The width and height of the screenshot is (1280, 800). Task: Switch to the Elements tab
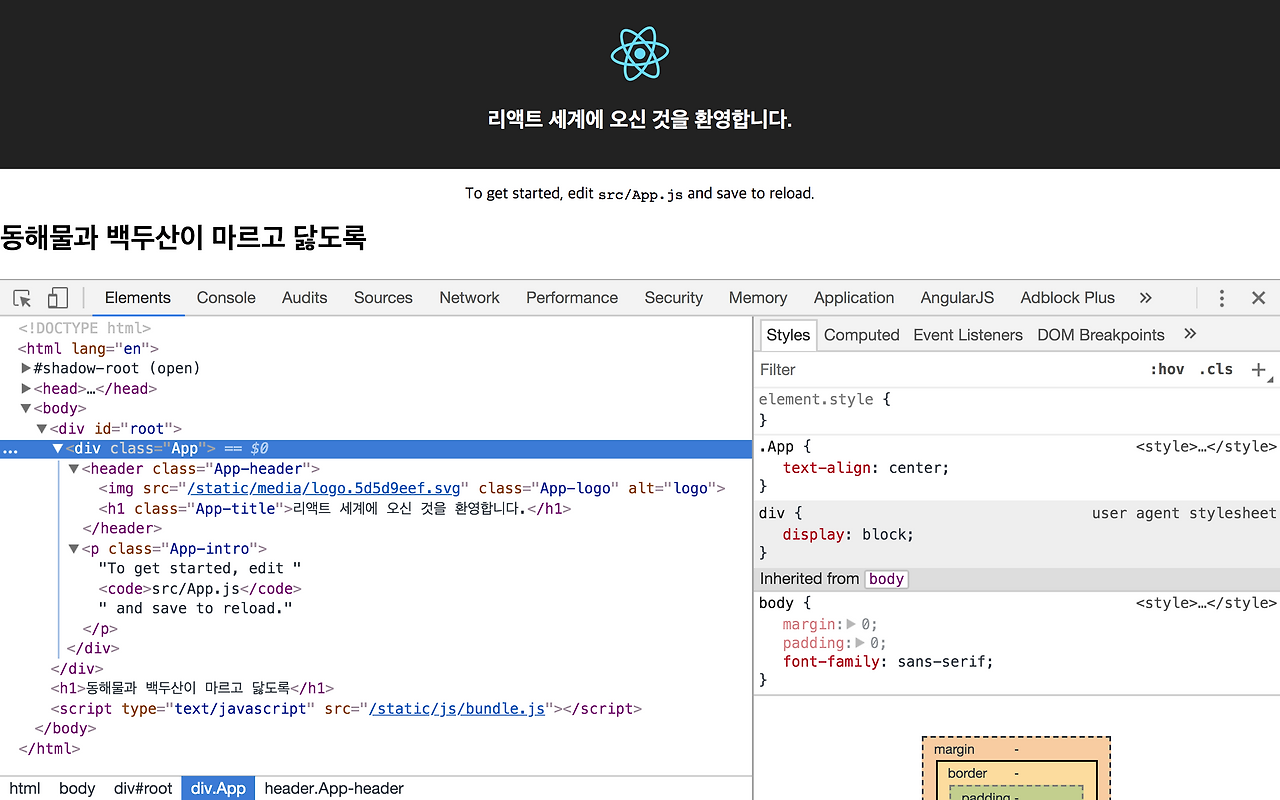tap(138, 298)
